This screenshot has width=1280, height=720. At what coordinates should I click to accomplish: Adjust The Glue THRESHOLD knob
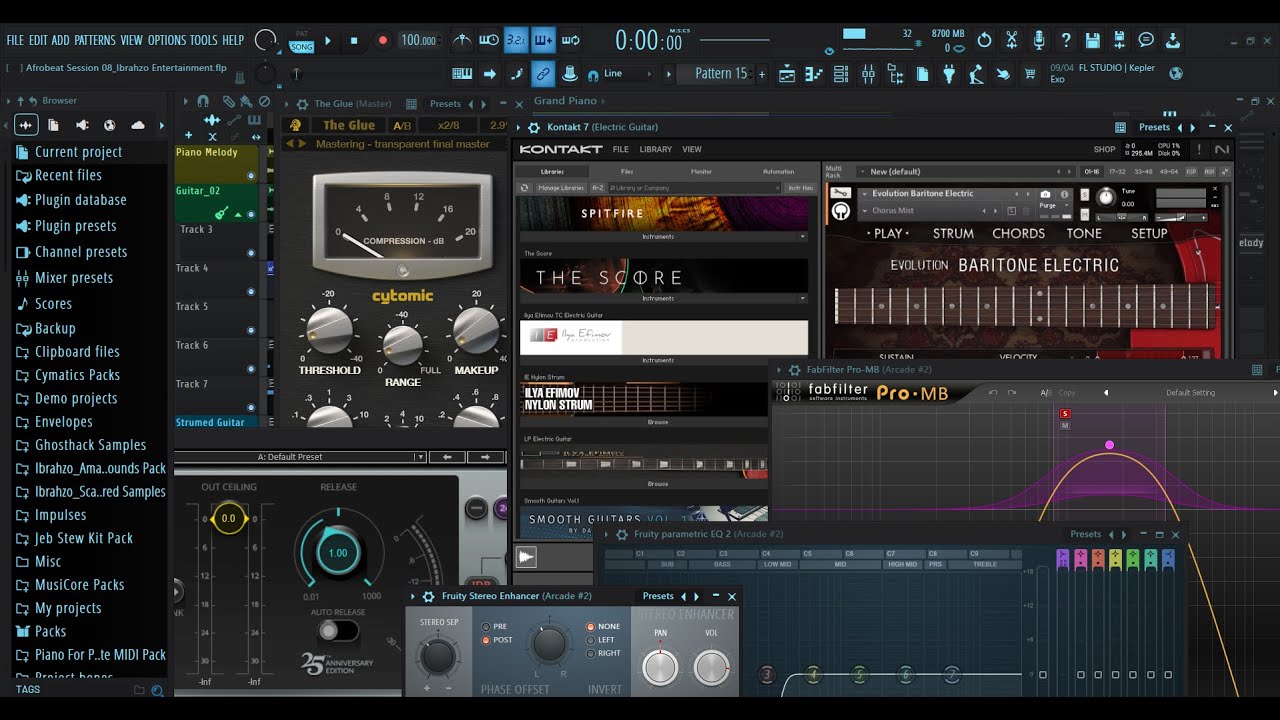click(x=329, y=330)
